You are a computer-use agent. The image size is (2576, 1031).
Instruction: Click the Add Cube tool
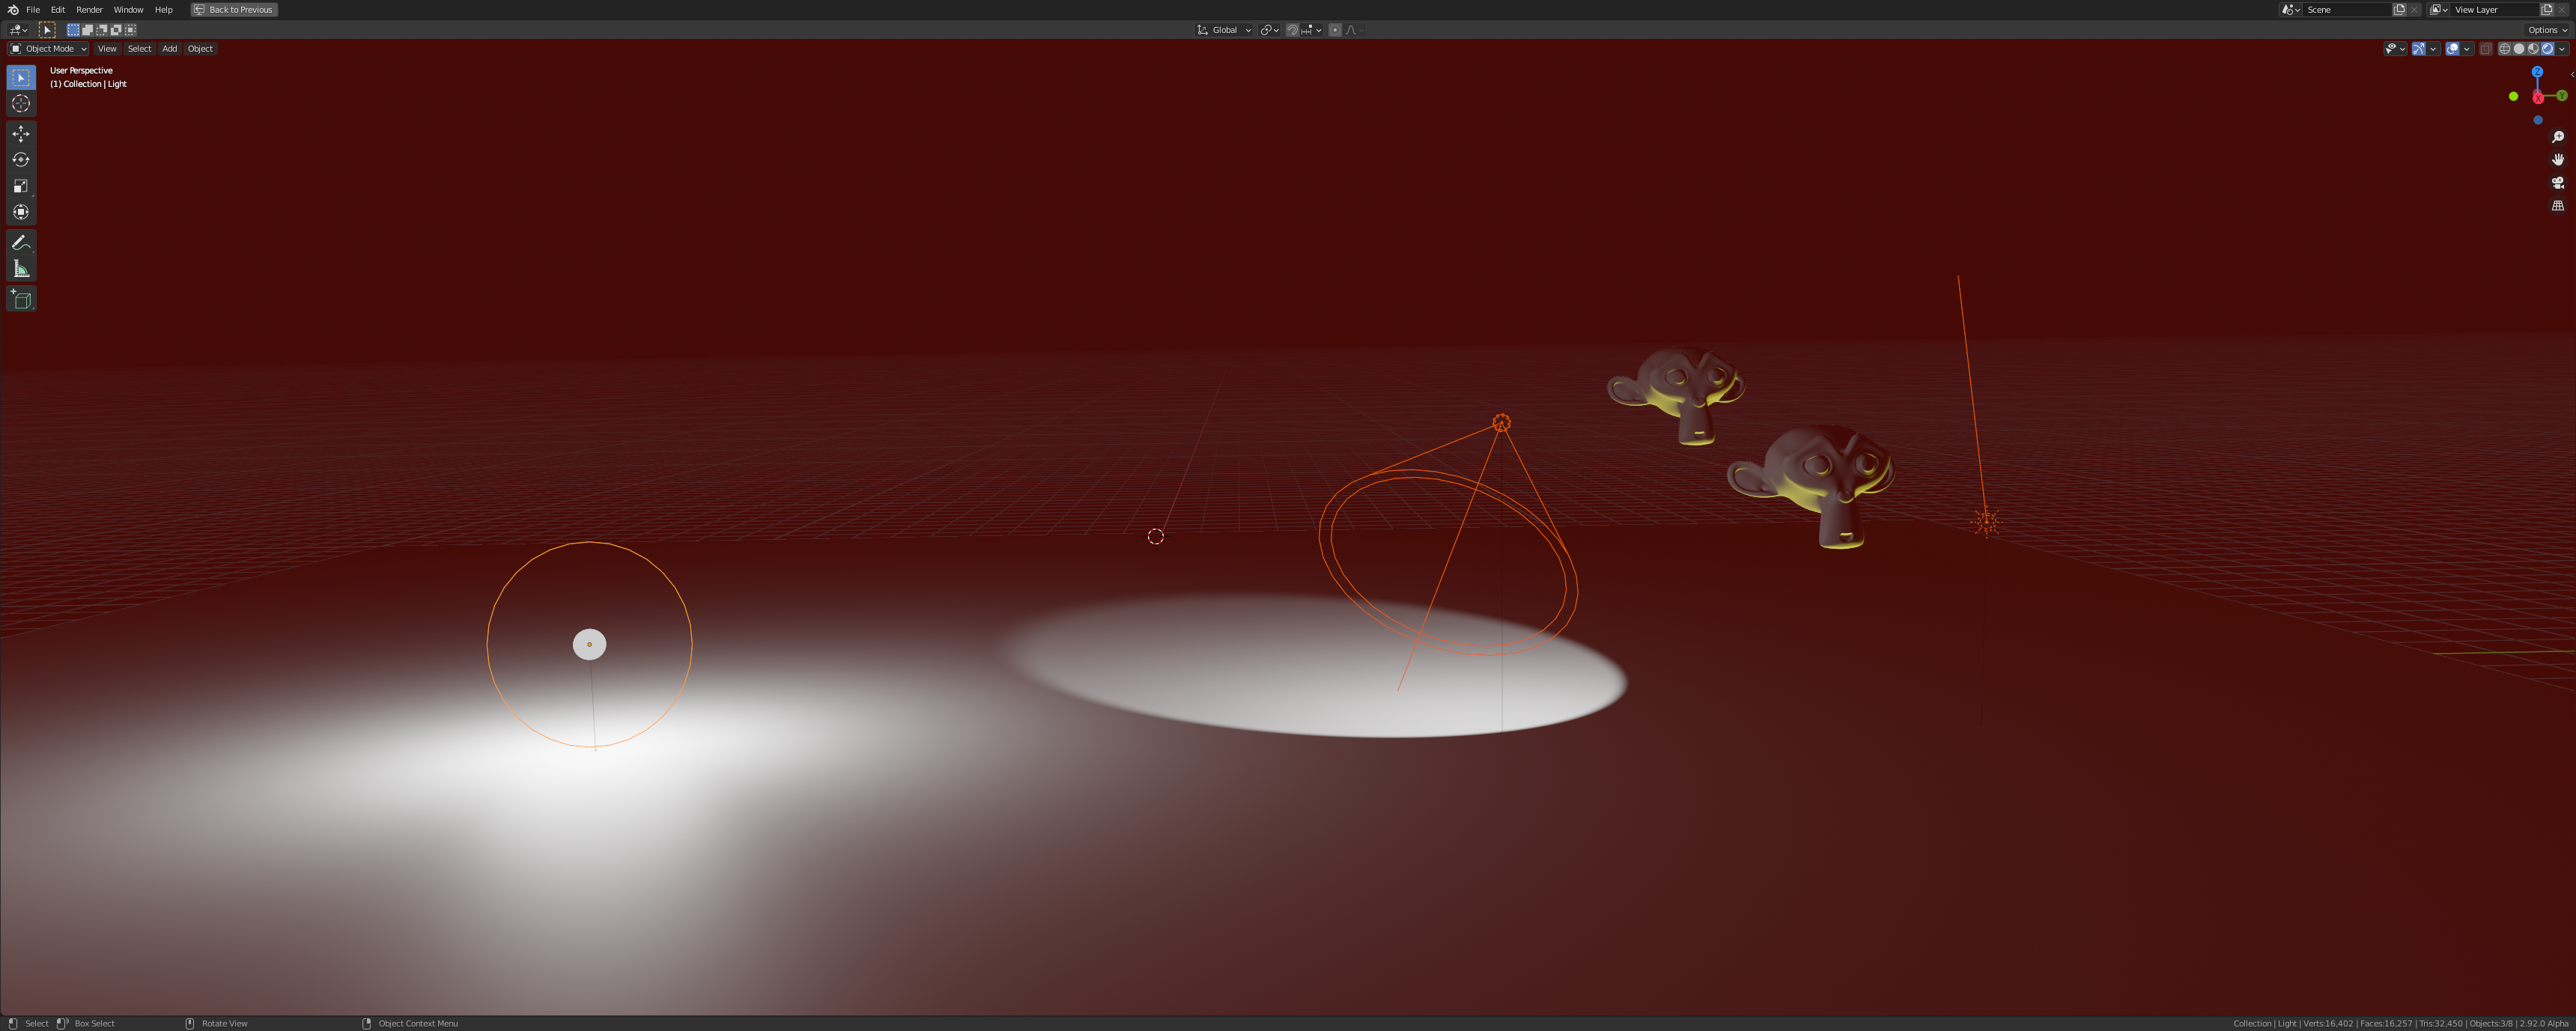pos(21,299)
